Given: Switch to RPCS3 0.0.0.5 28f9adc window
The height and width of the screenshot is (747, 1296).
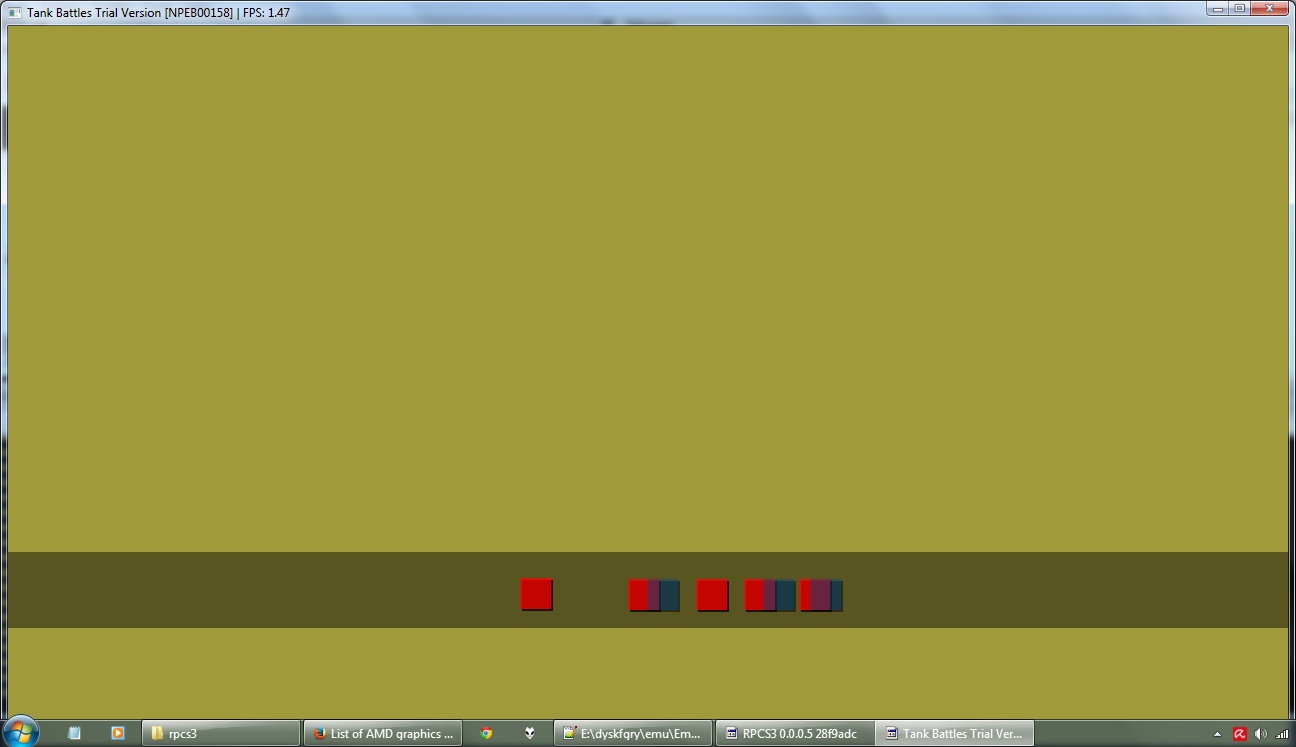Looking at the screenshot, I should [x=795, y=733].
